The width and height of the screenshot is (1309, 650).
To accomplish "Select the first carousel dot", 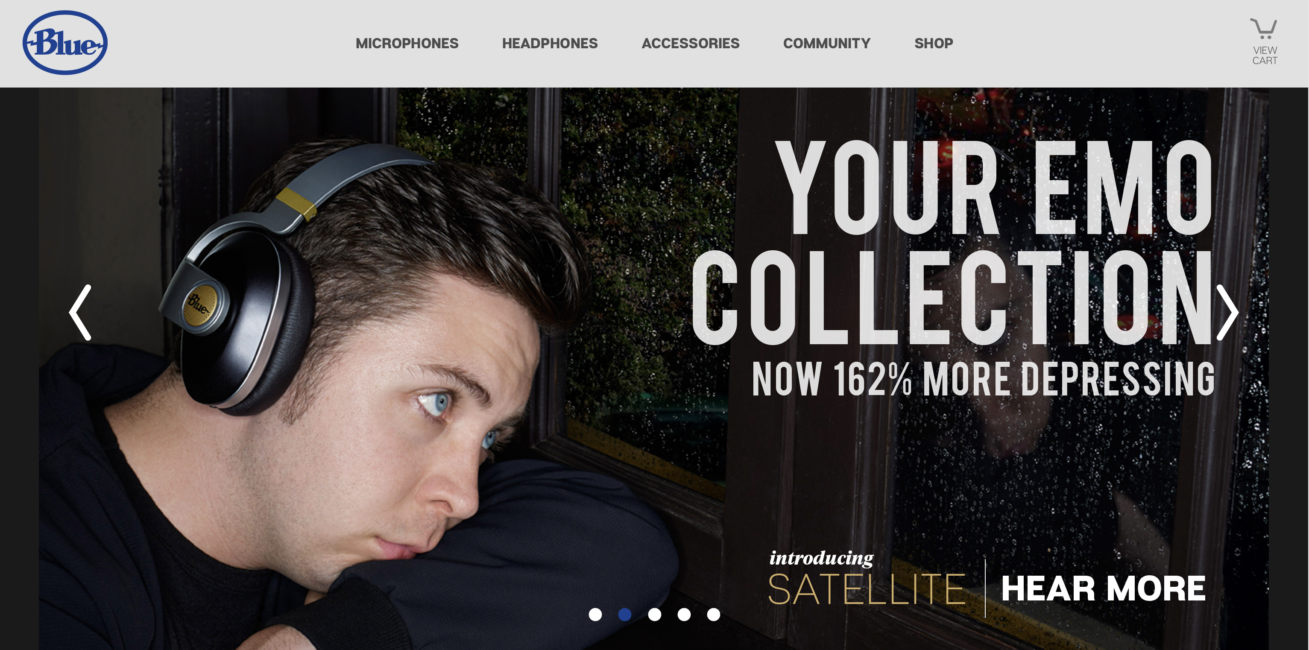I will 595,614.
